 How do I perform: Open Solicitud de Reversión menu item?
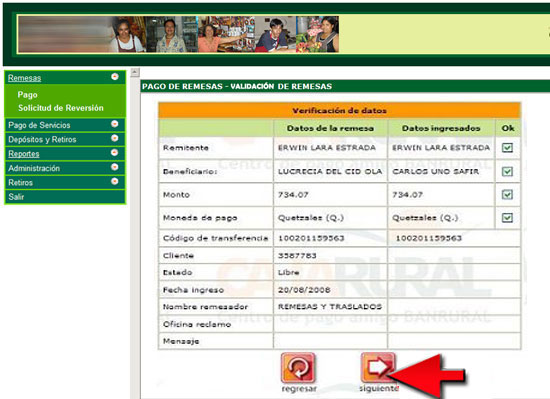[61, 108]
